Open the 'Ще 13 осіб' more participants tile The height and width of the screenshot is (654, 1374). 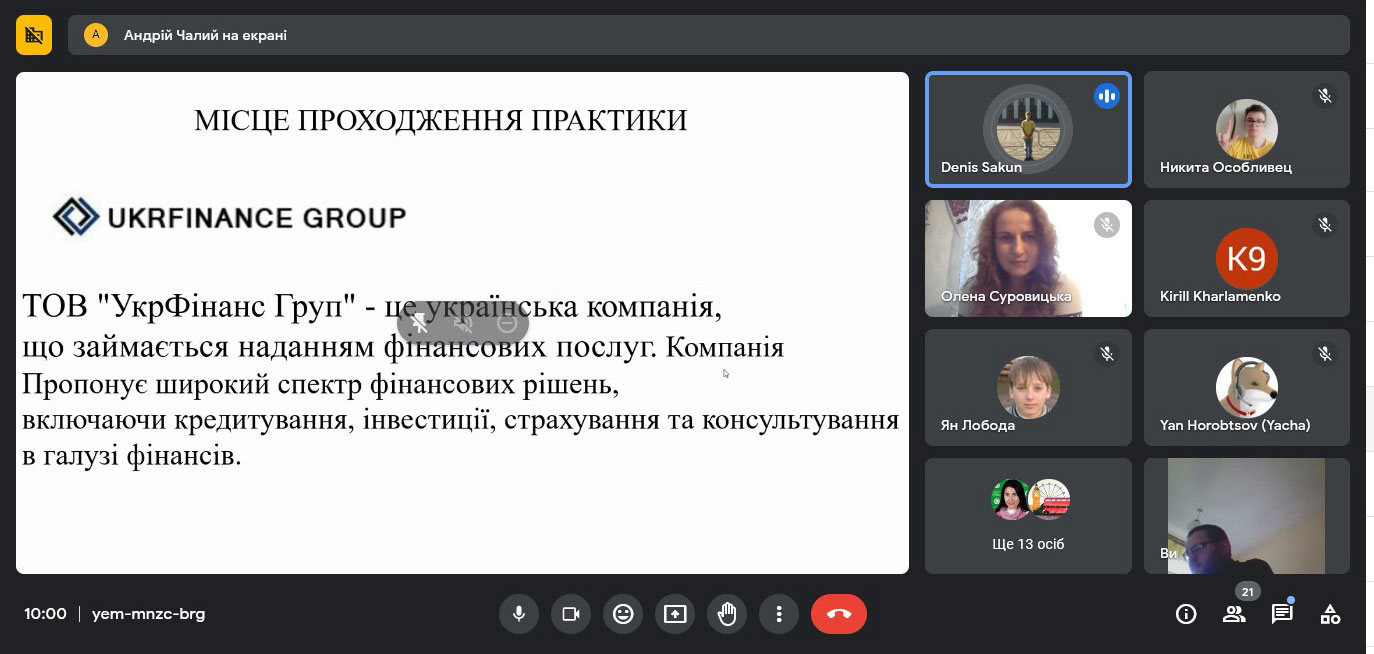(x=1028, y=516)
